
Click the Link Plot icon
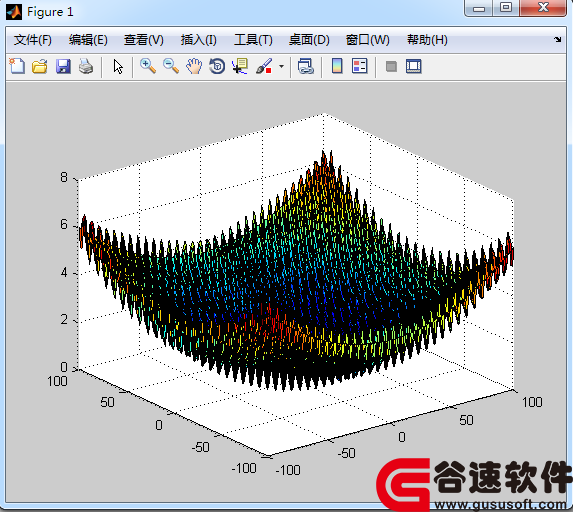[306, 67]
